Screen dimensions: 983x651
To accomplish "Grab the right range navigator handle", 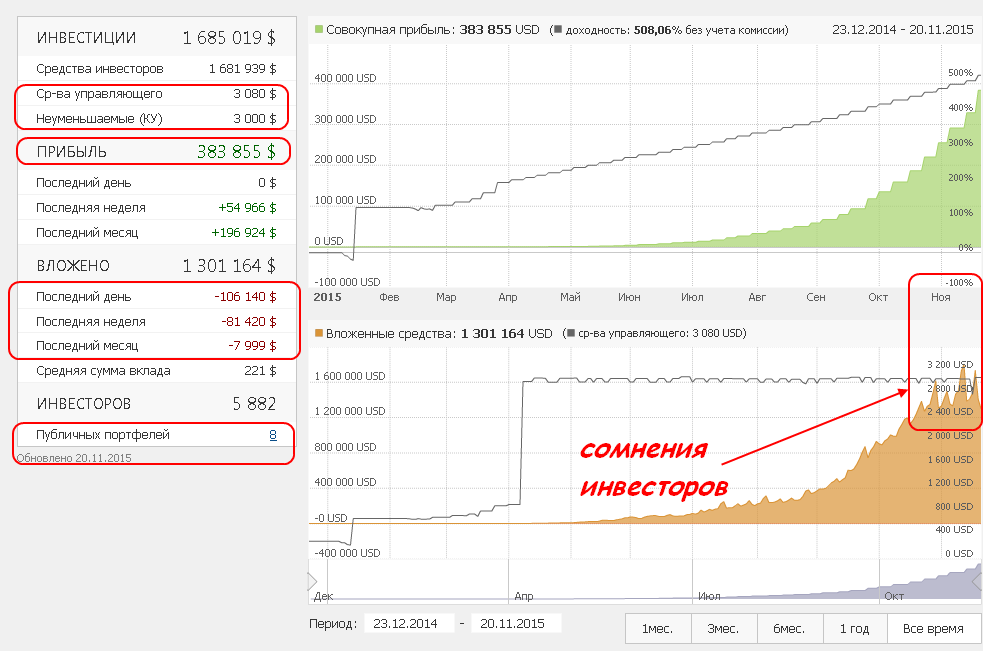I will tap(977, 581).
